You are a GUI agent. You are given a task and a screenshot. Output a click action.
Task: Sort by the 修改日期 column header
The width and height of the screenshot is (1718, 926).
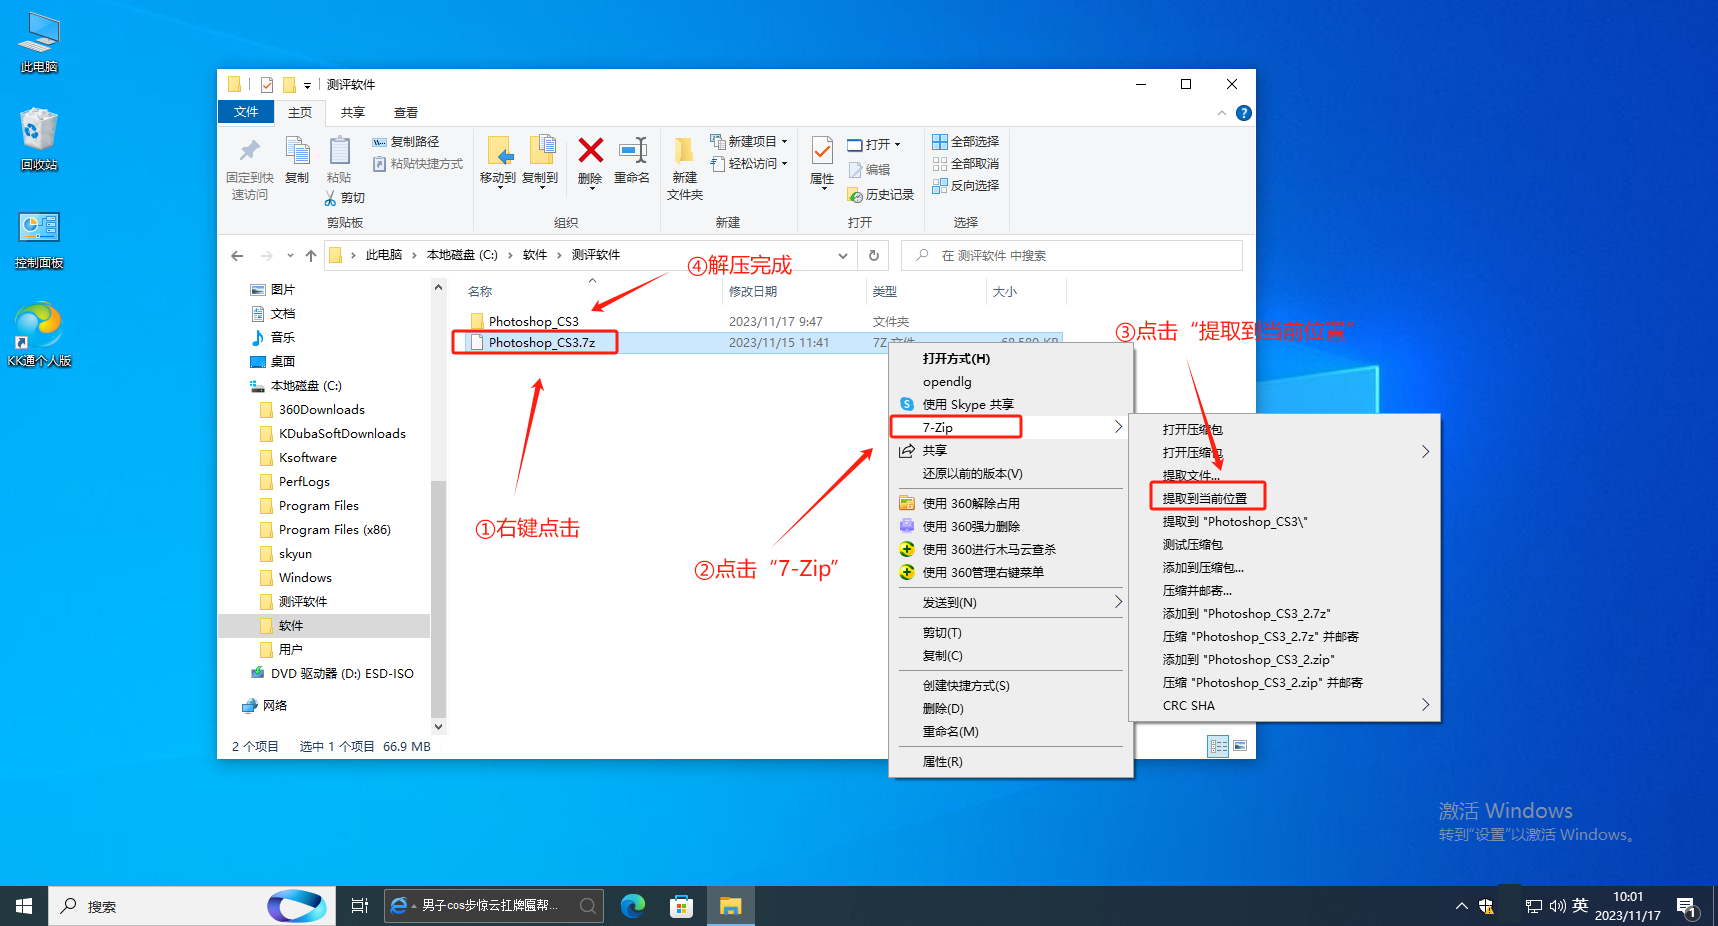point(753,292)
